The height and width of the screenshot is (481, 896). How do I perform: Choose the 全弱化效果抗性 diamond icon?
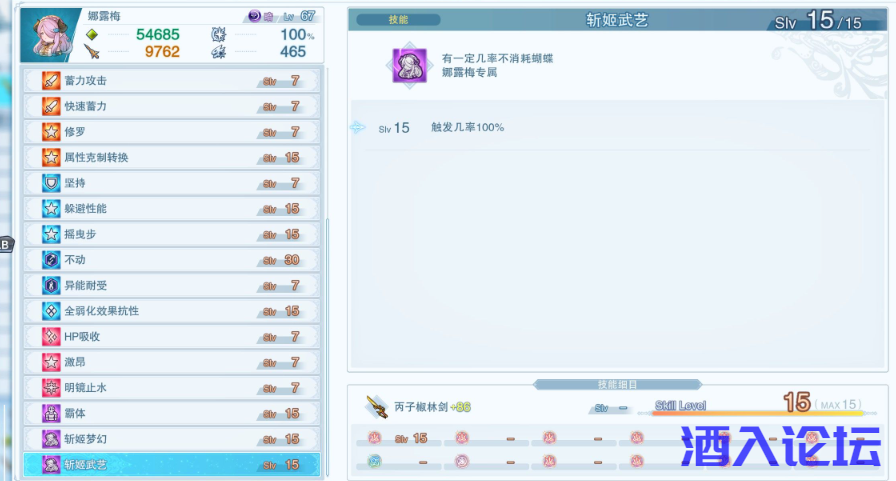pos(51,311)
